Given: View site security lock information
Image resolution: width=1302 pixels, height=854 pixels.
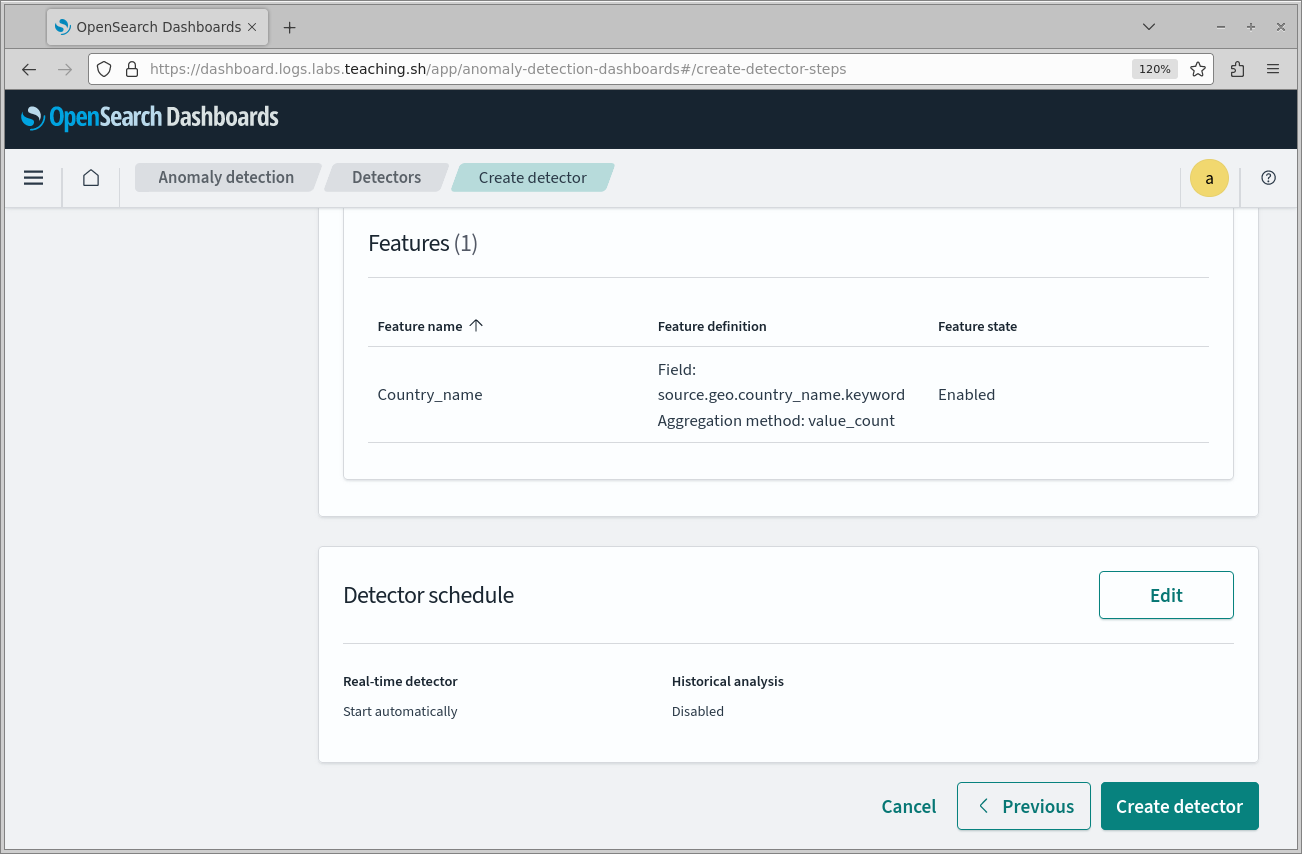Looking at the screenshot, I should tap(131, 69).
